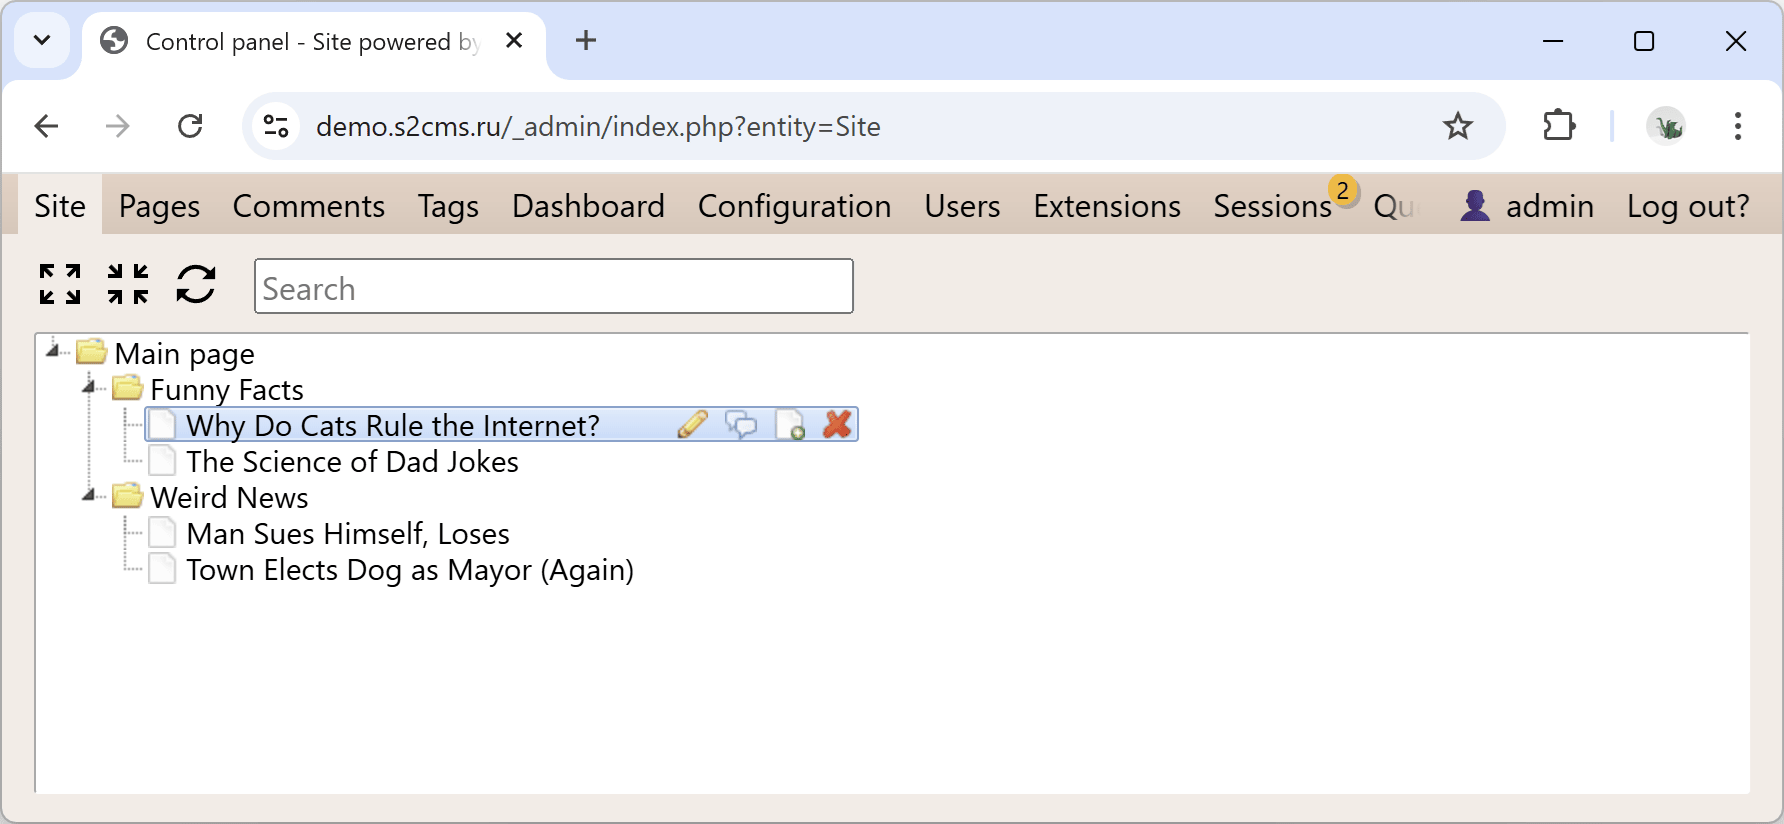This screenshot has width=1784, height=824.
Task: Open the Users tab
Action: [962, 206]
